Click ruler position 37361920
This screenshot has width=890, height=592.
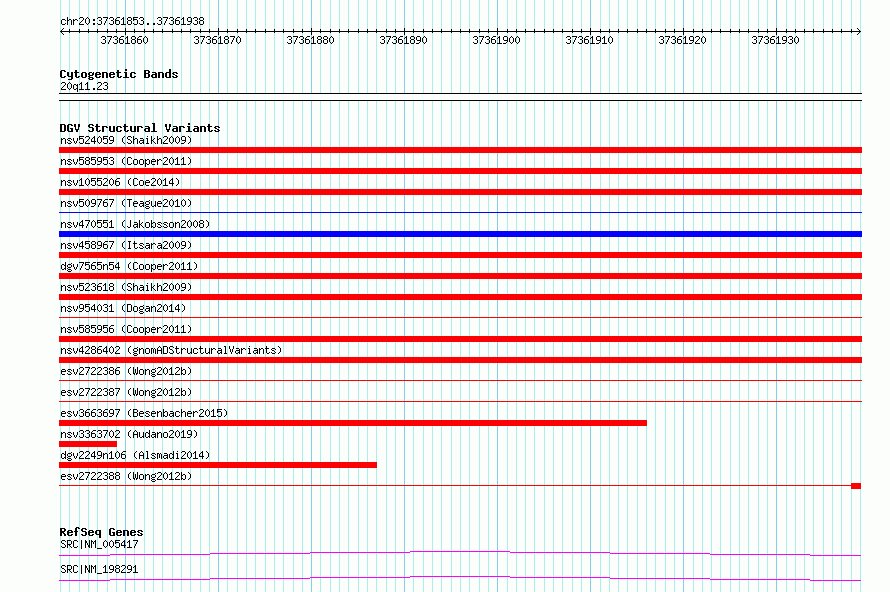(683, 40)
